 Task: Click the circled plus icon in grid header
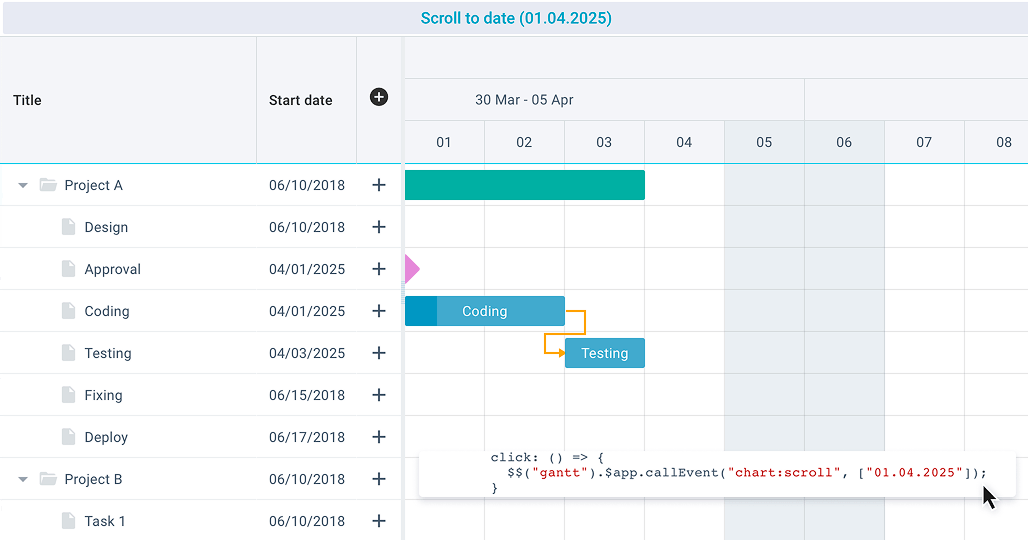pyautogui.click(x=379, y=97)
